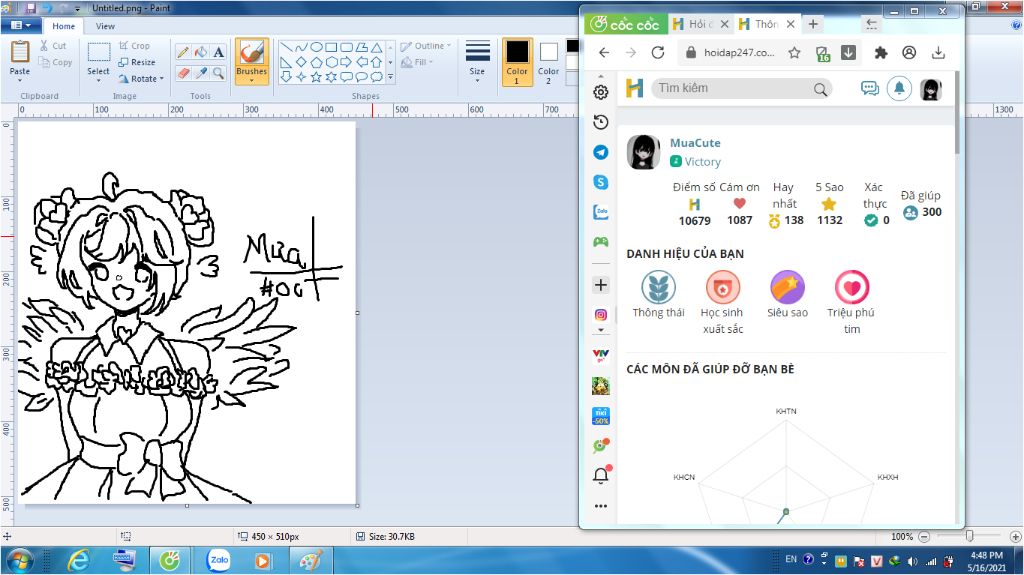
Task: Open the chat messages icon on Hoidap247
Action: pyautogui.click(x=869, y=88)
